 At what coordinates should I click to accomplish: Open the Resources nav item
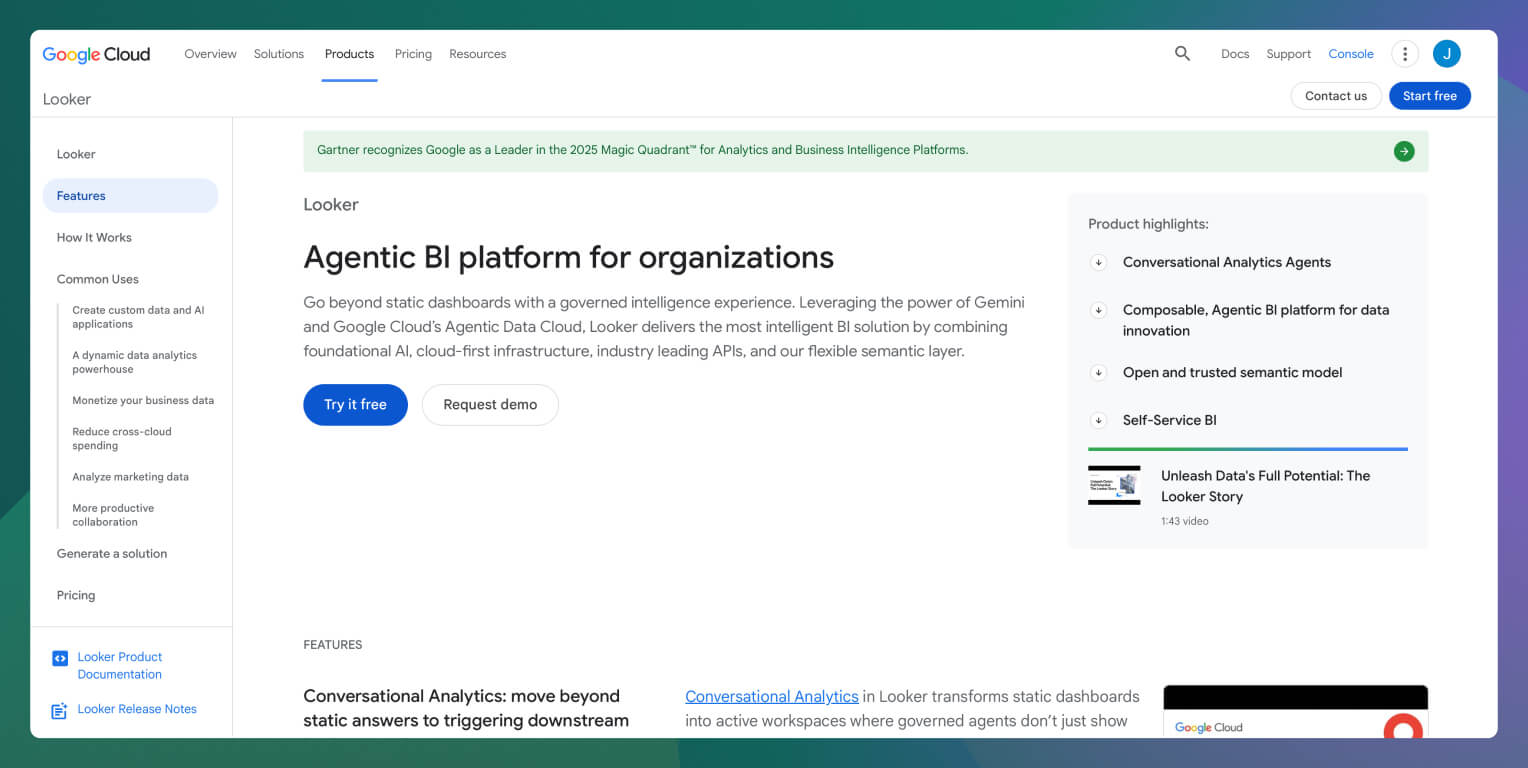click(477, 54)
